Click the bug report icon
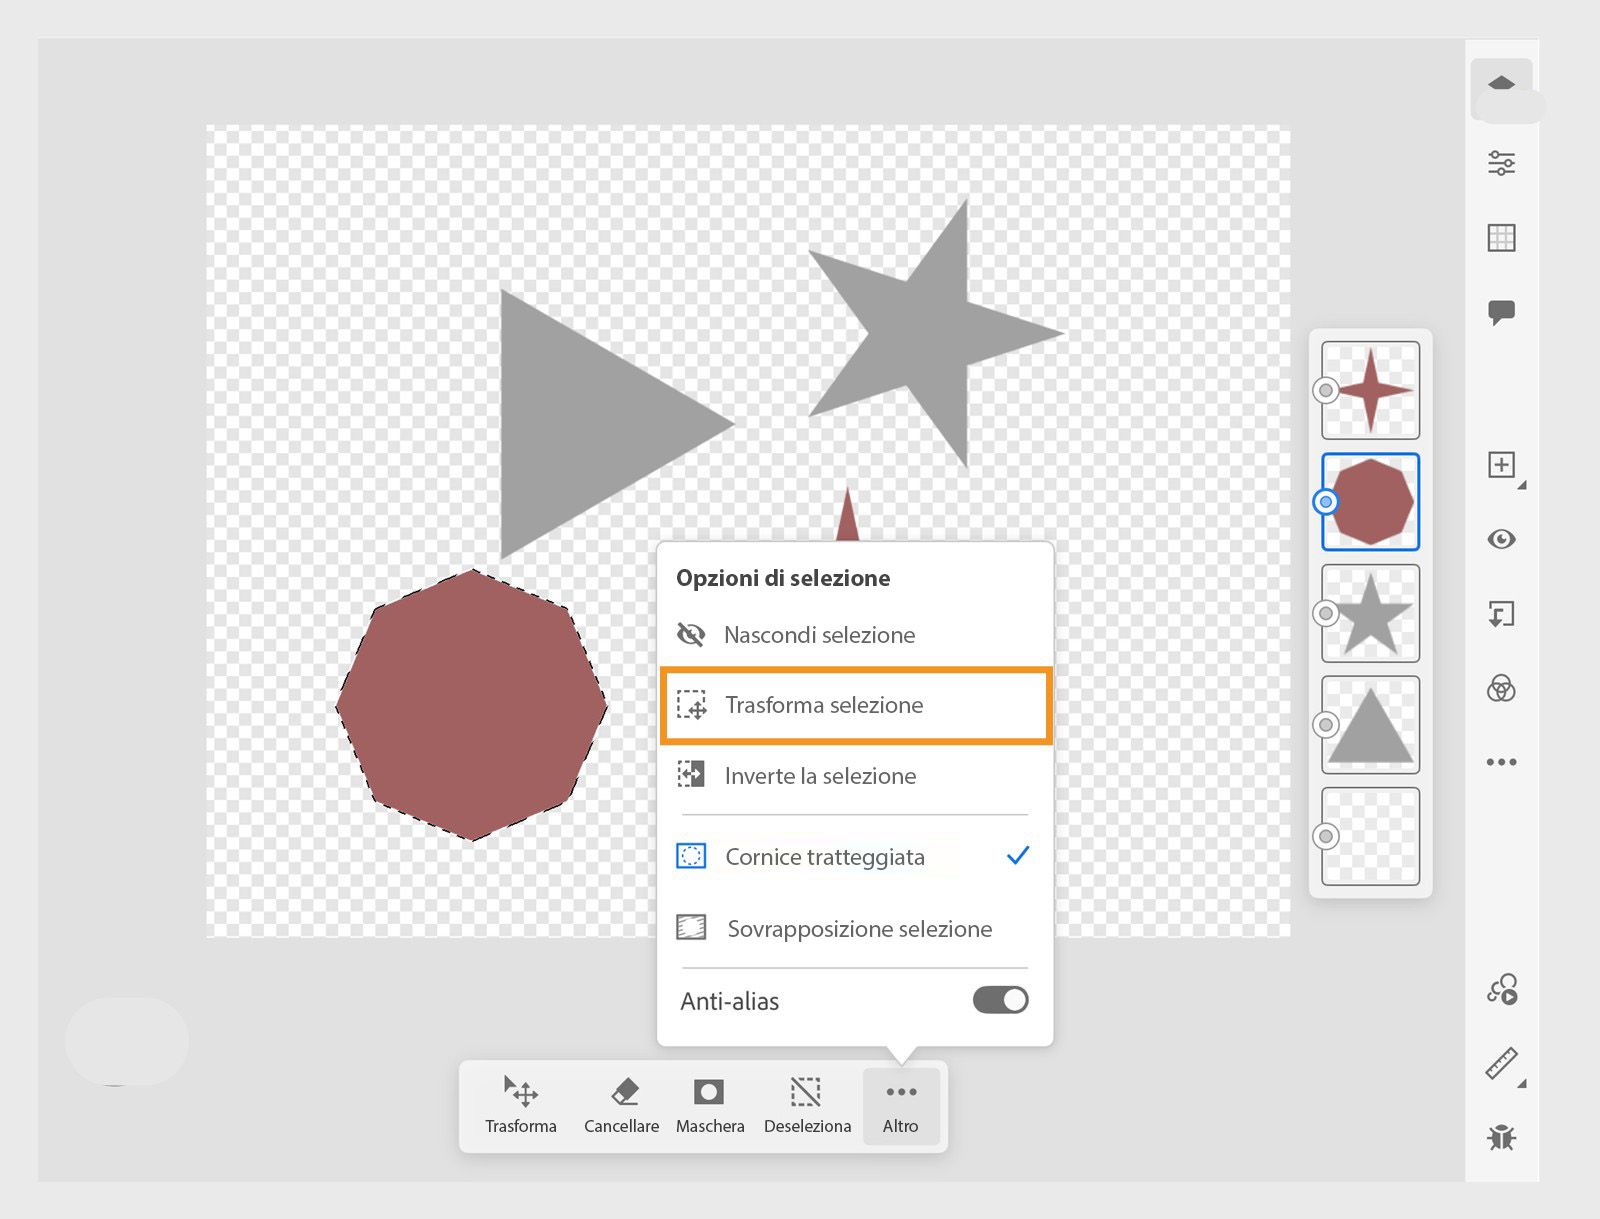Screen dimensions: 1600x1219 pyautogui.click(x=1501, y=1137)
